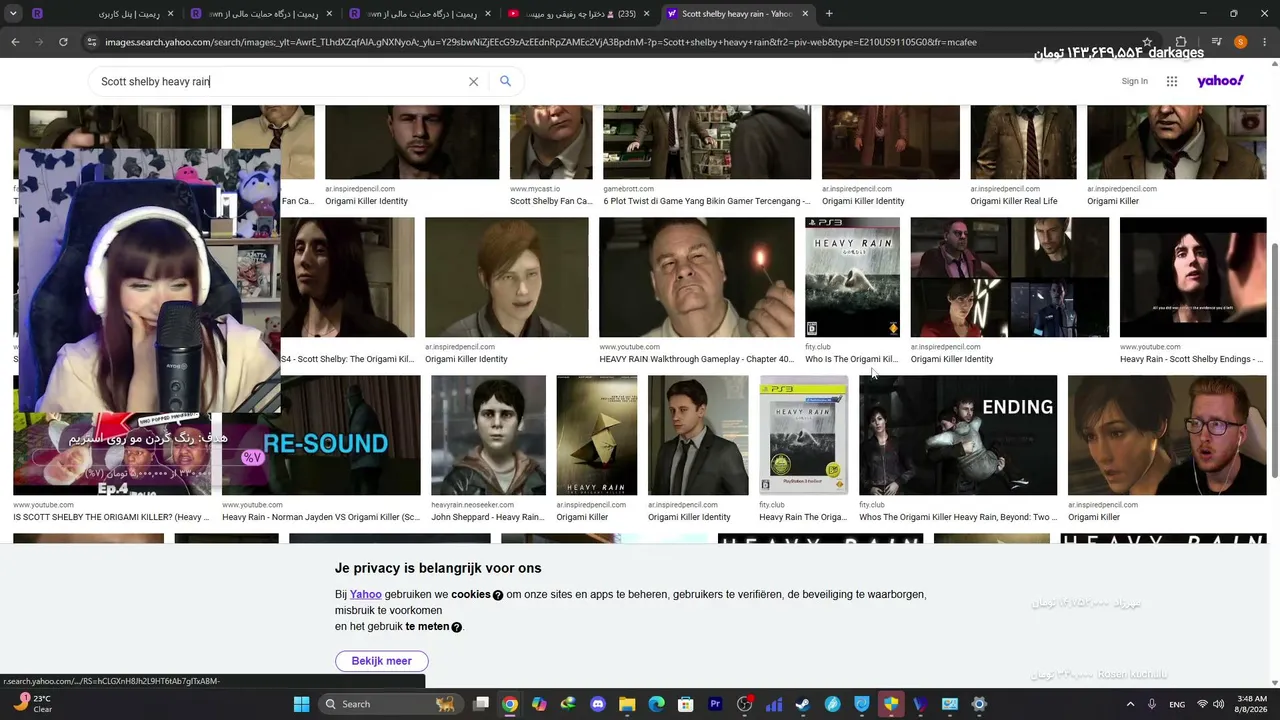Screen dimensions: 1280x720
Task: Click the page vertical scrollbar thumb
Action: [x=1274, y=358]
